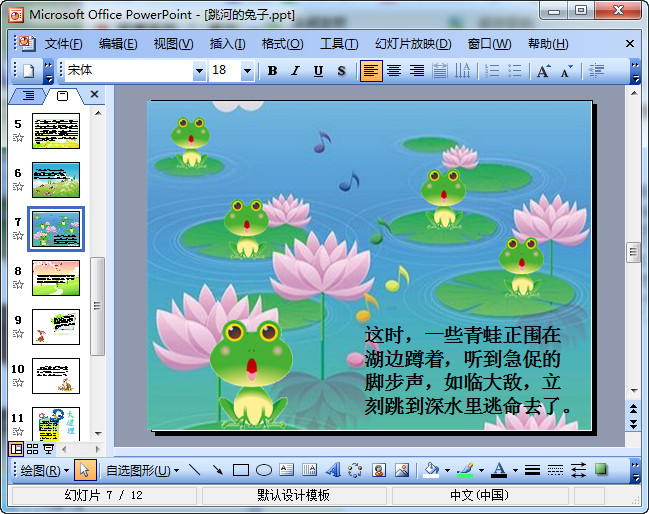Toggle Italic formatting
This screenshot has height=514, width=649.
point(296,71)
